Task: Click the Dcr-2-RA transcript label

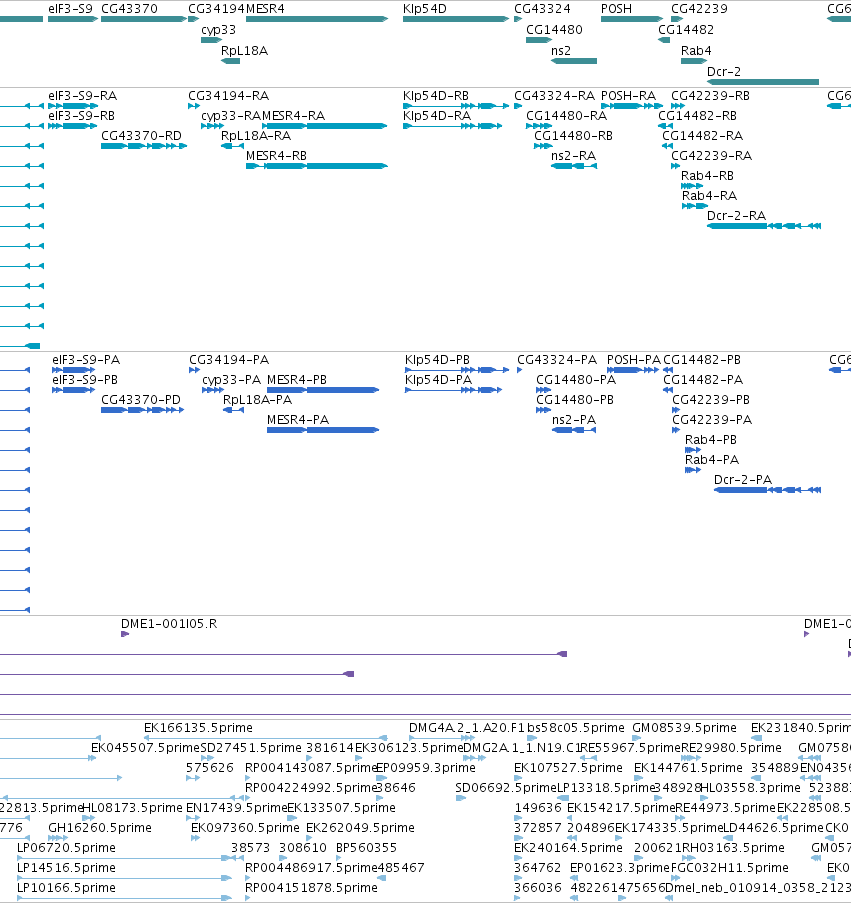Action: point(736,216)
